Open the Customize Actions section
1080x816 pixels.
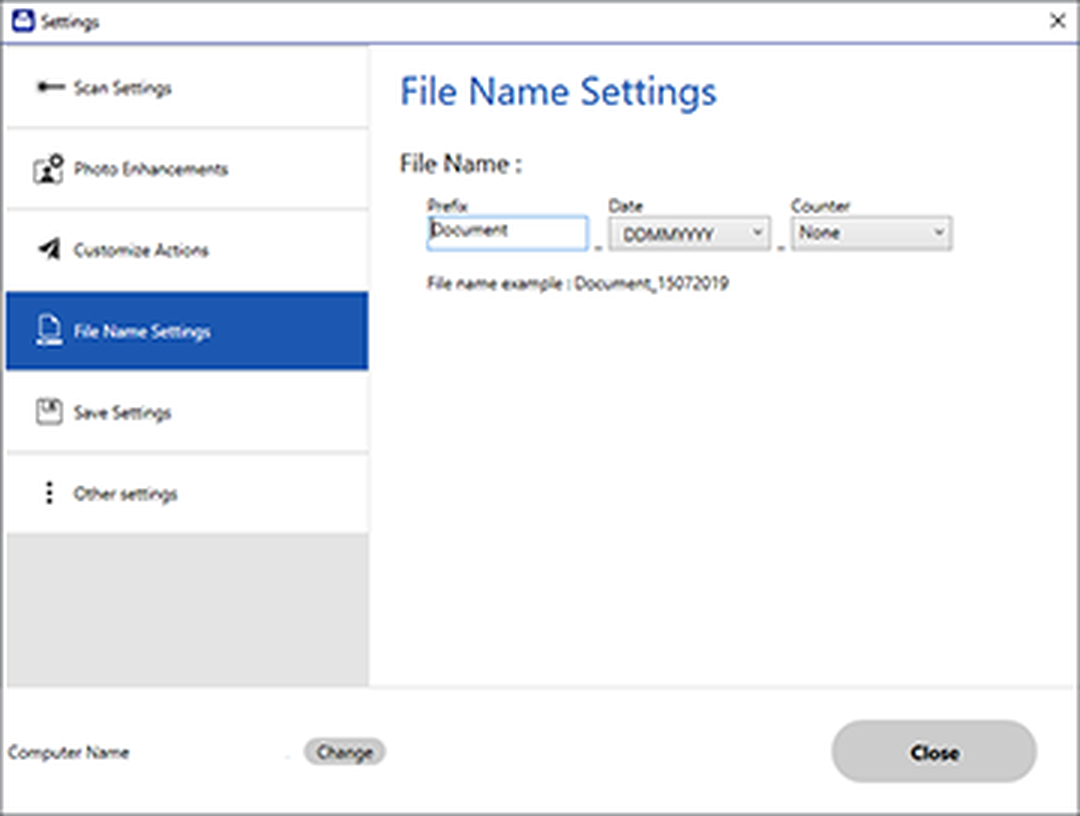(187, 250)
